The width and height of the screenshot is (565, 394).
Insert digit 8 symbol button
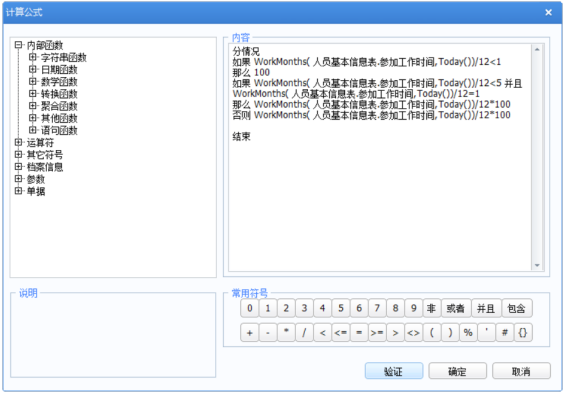pos(395,308)
